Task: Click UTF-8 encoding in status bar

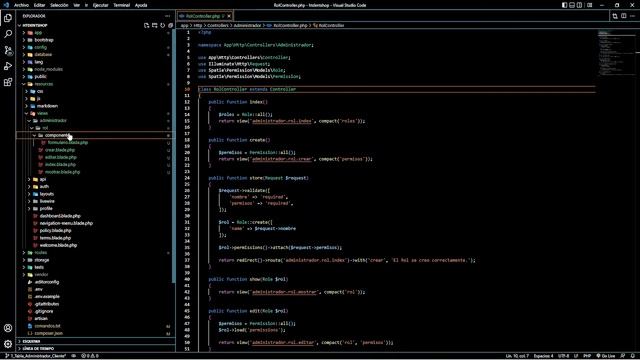Action: coord(564,356)
